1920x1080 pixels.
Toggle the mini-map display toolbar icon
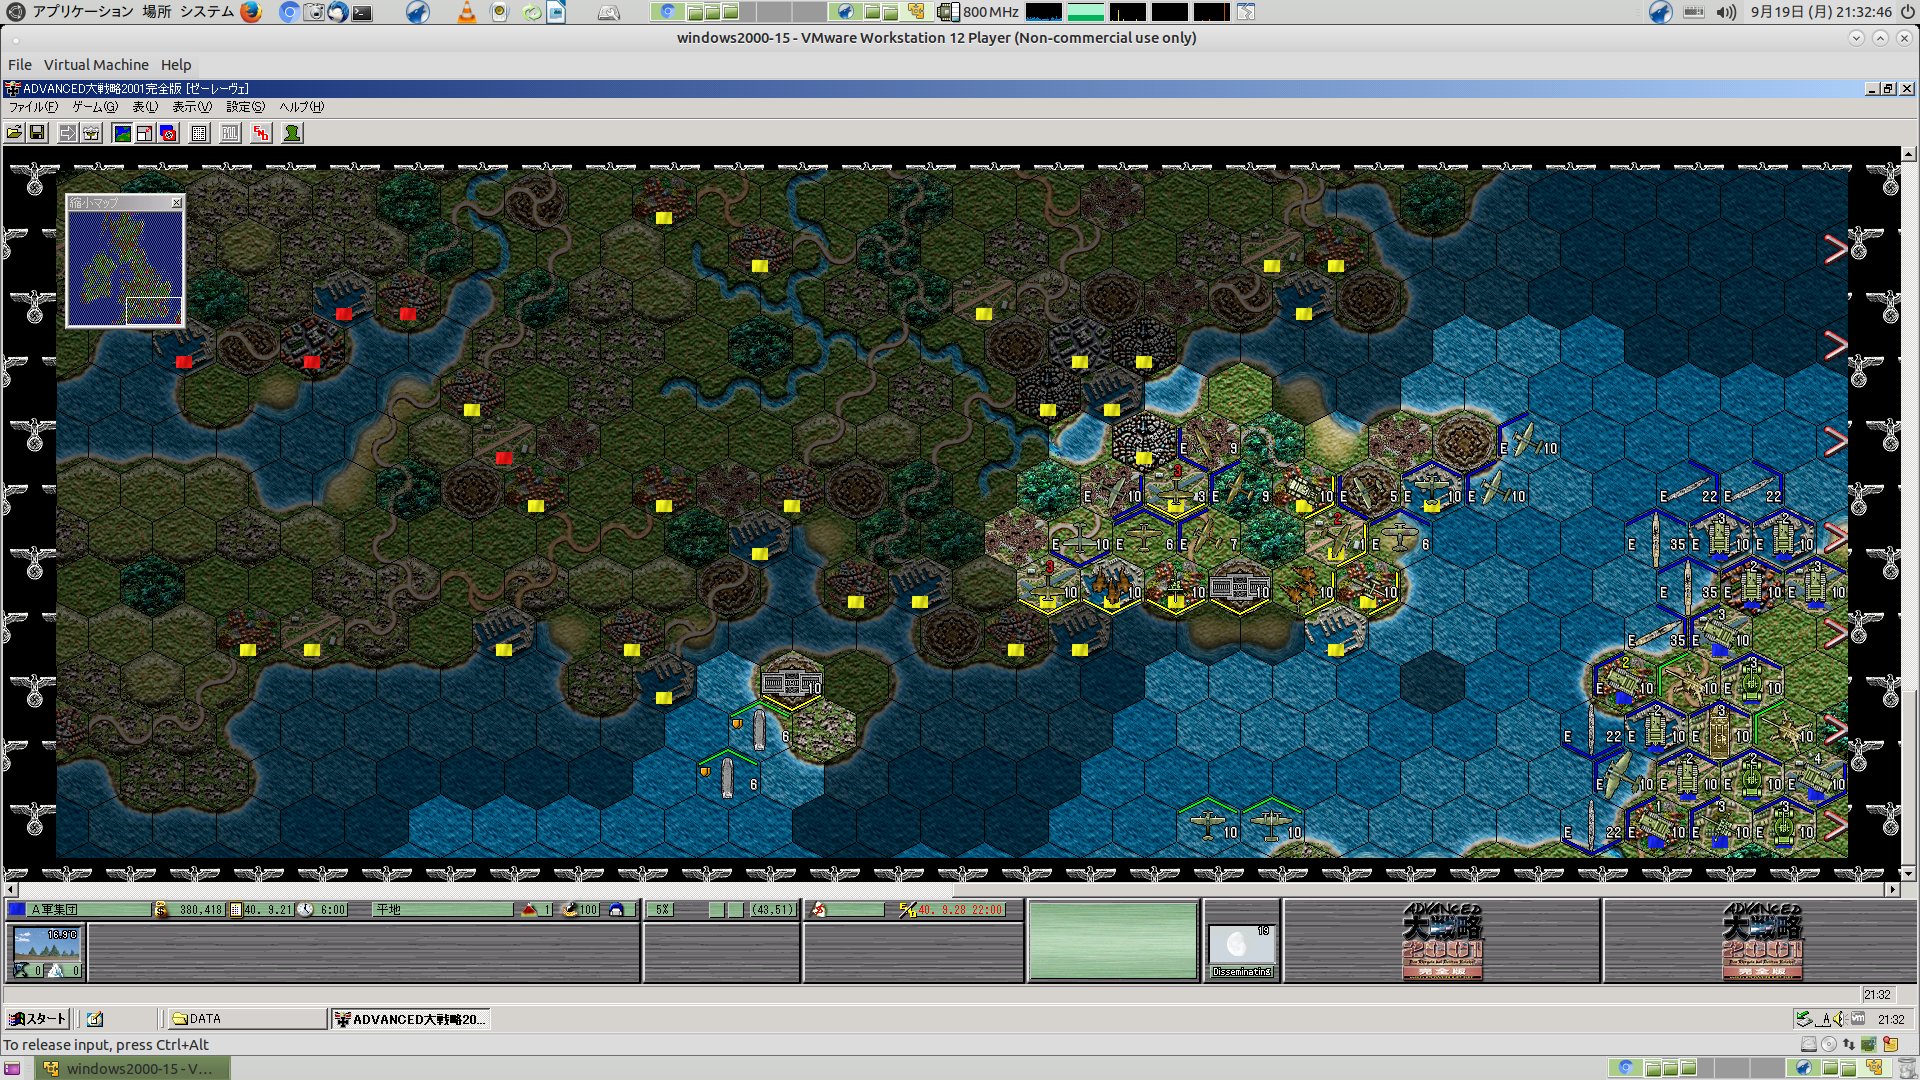pos(122,133)
